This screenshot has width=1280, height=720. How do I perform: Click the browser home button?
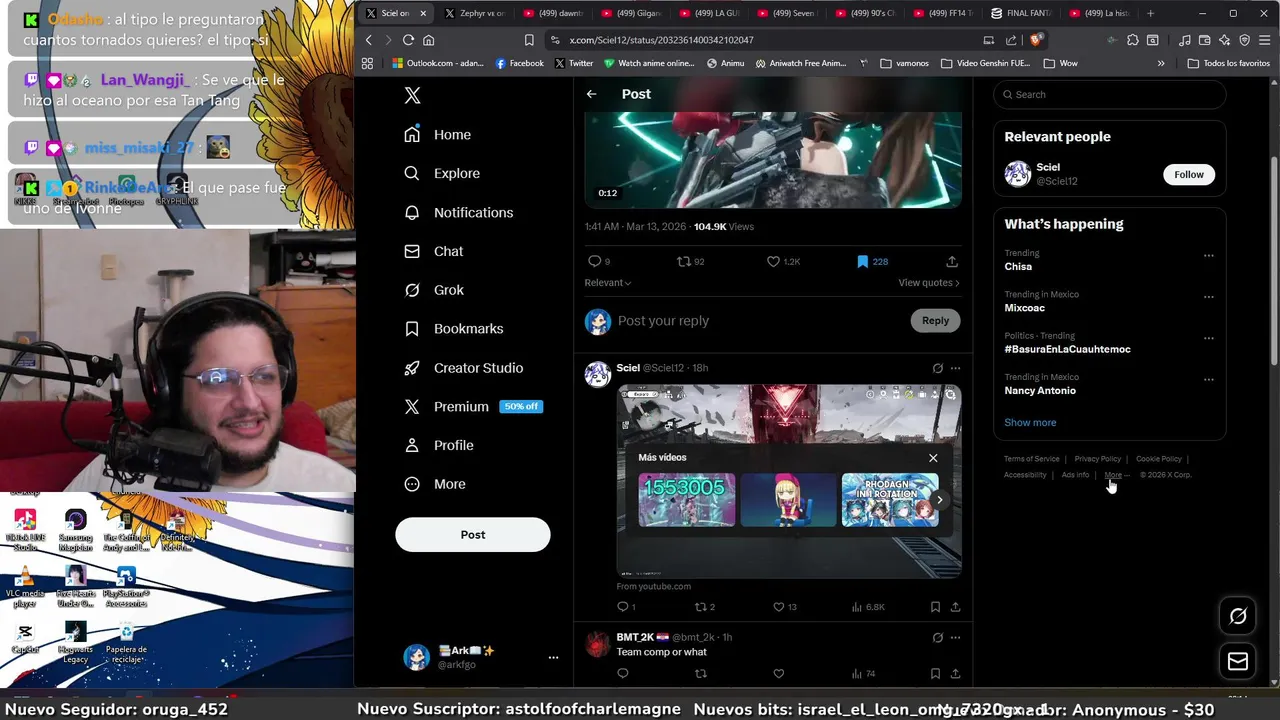429,40
